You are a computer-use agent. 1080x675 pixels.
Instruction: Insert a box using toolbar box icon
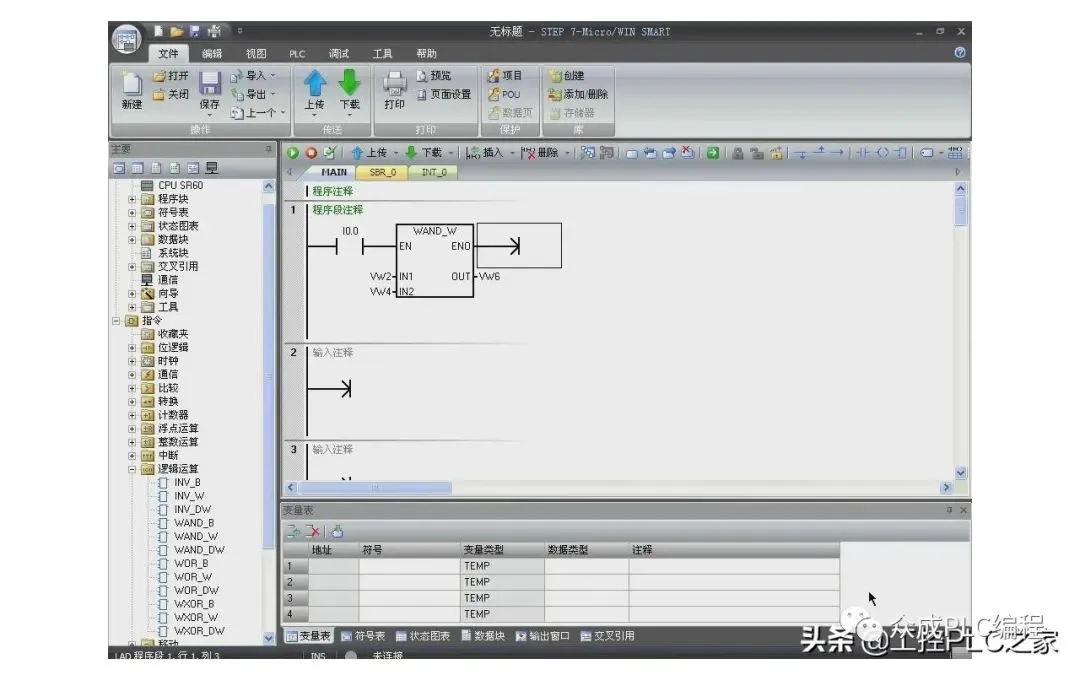[x=901, y=153]
